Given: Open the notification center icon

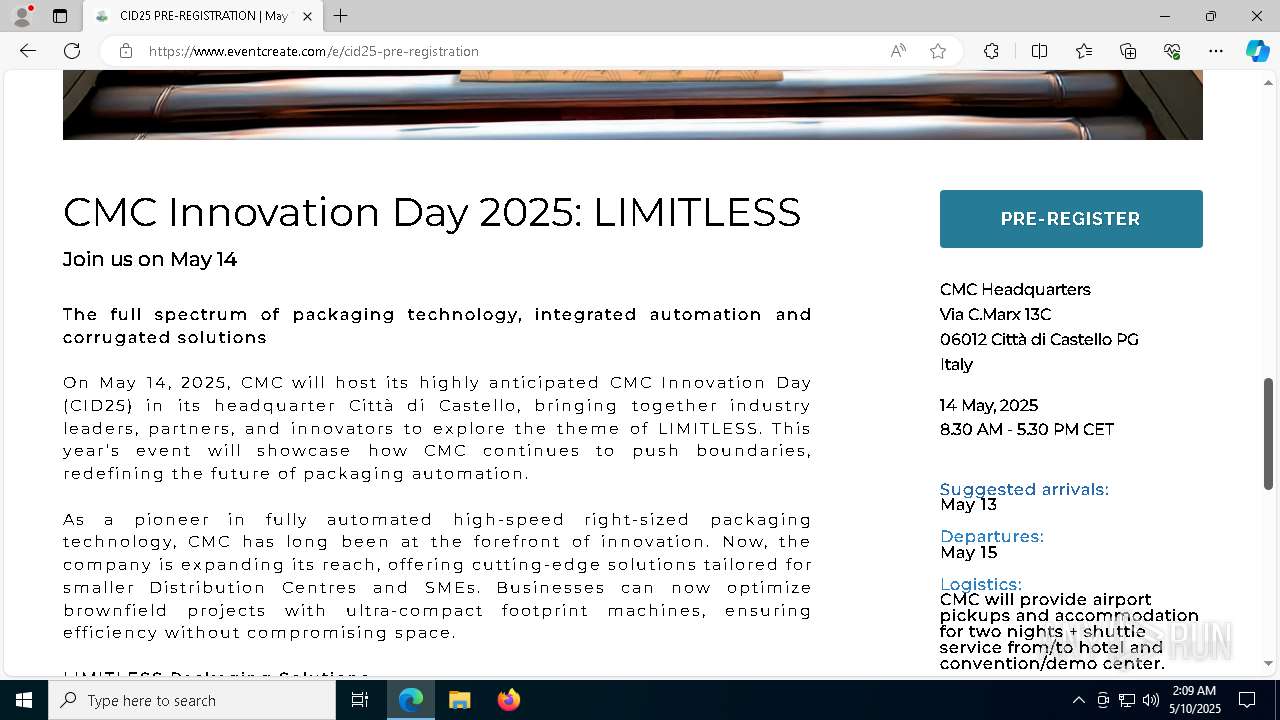Looking at the screenshot, I should point(1247,700).
